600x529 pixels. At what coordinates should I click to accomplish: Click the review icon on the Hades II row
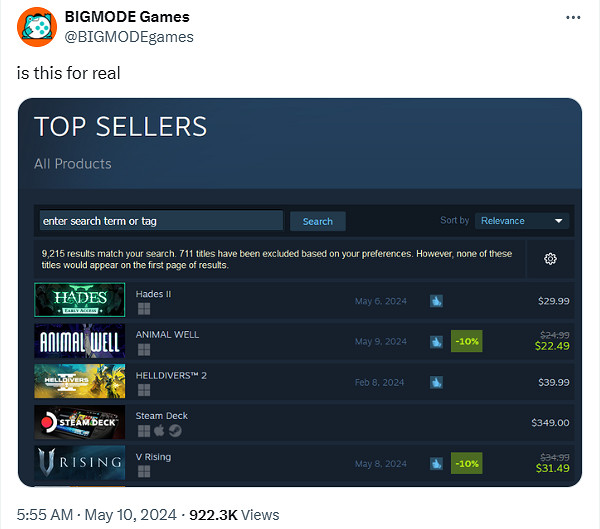point(437,300)
